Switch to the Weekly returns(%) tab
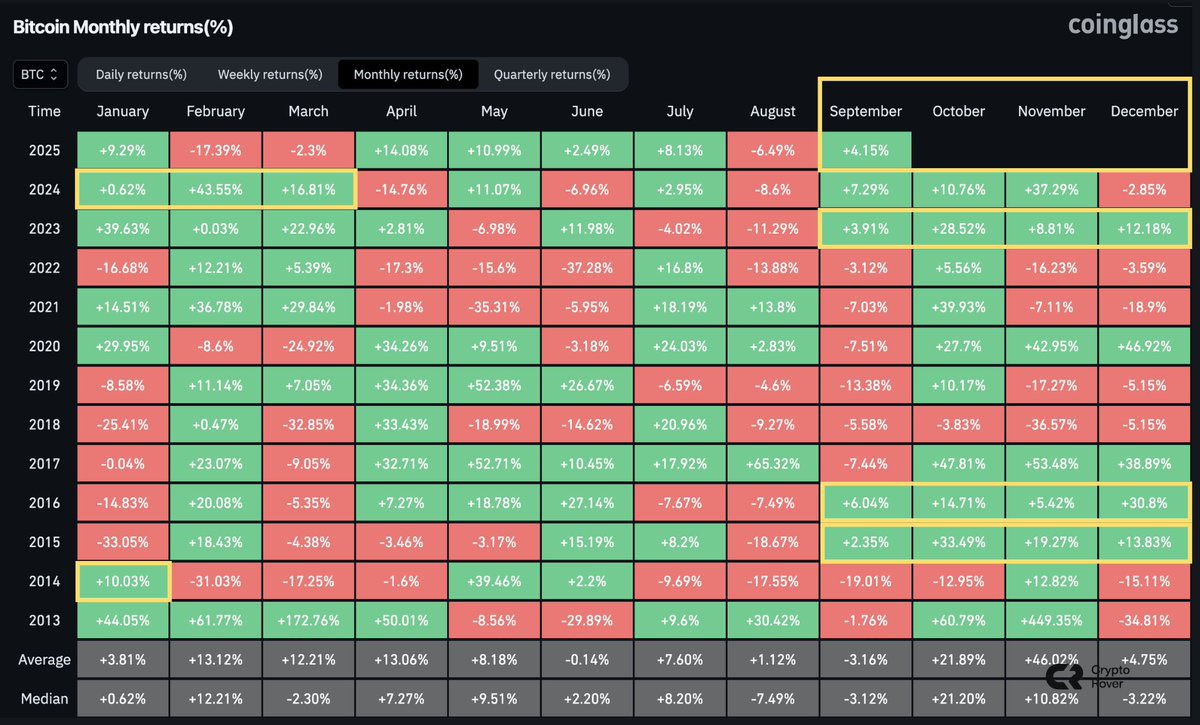Screen dimensions: 1200x725 269,74
